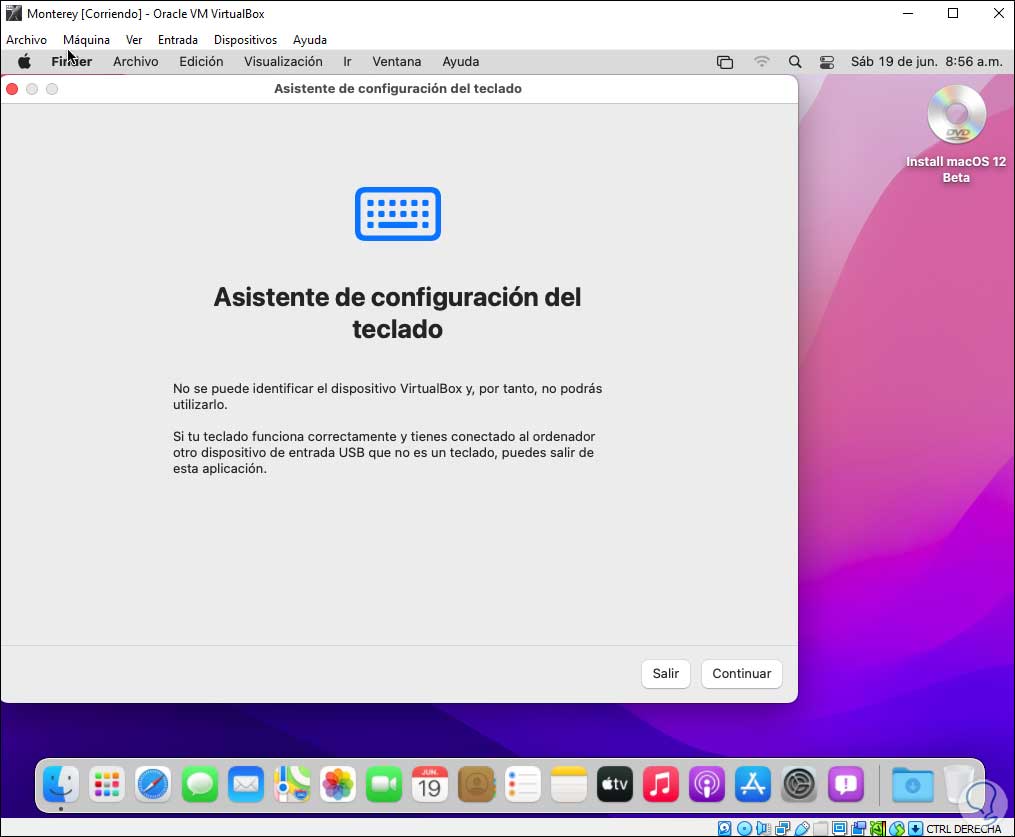Open the Music app in the Dock
1015x837 pixels.
coord(660,784)
